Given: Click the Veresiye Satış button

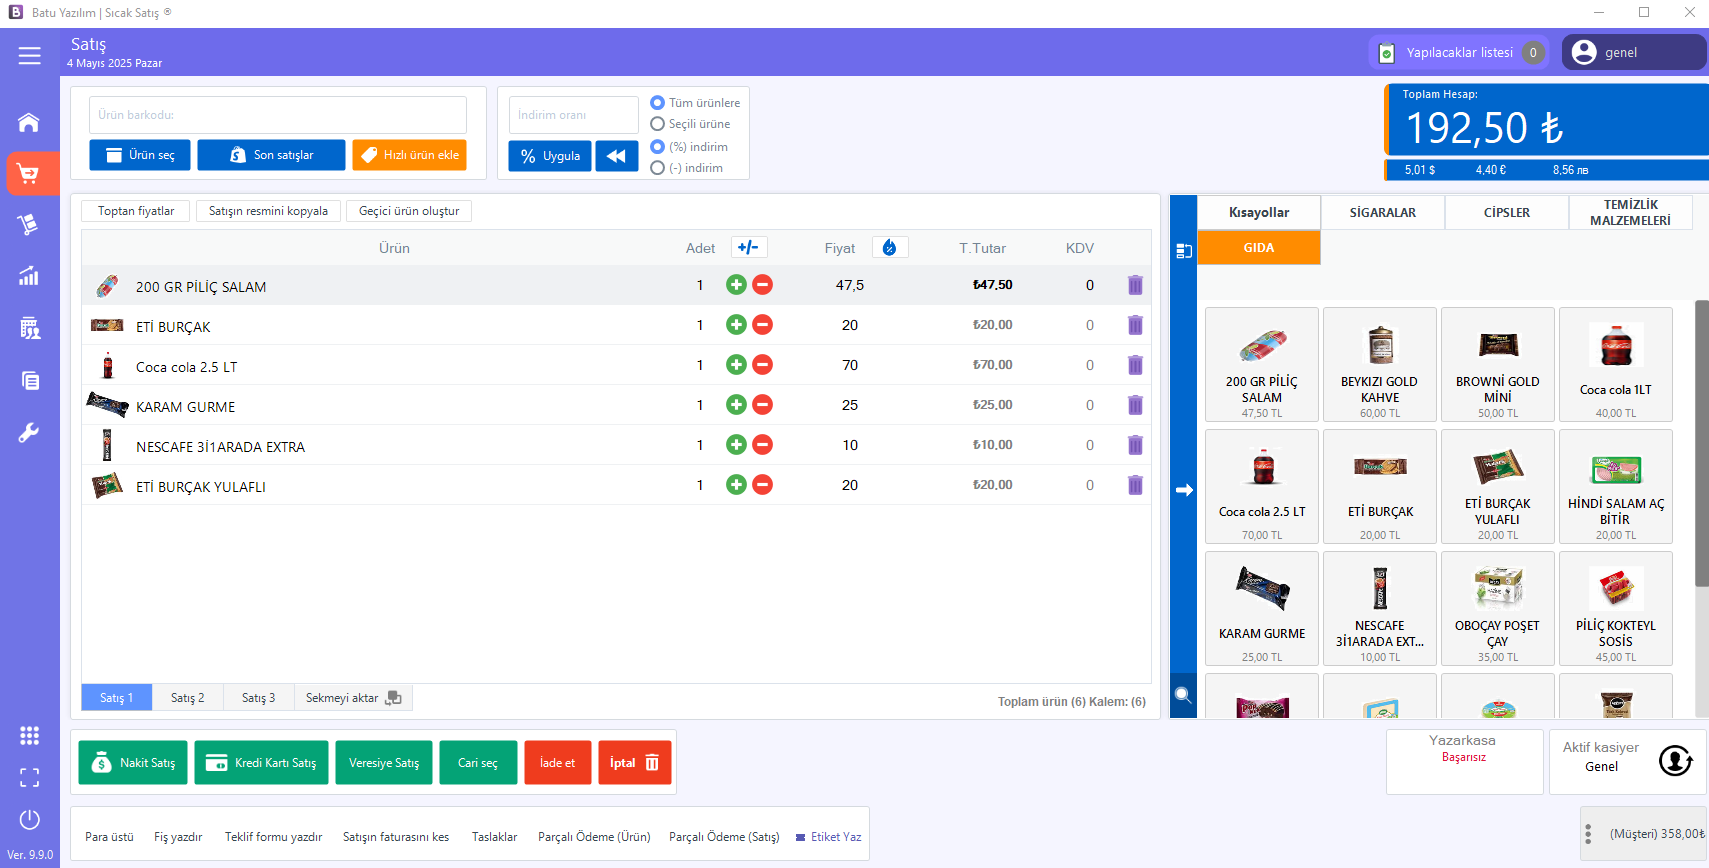Looking at the screenshot, I should coord(384,763).
